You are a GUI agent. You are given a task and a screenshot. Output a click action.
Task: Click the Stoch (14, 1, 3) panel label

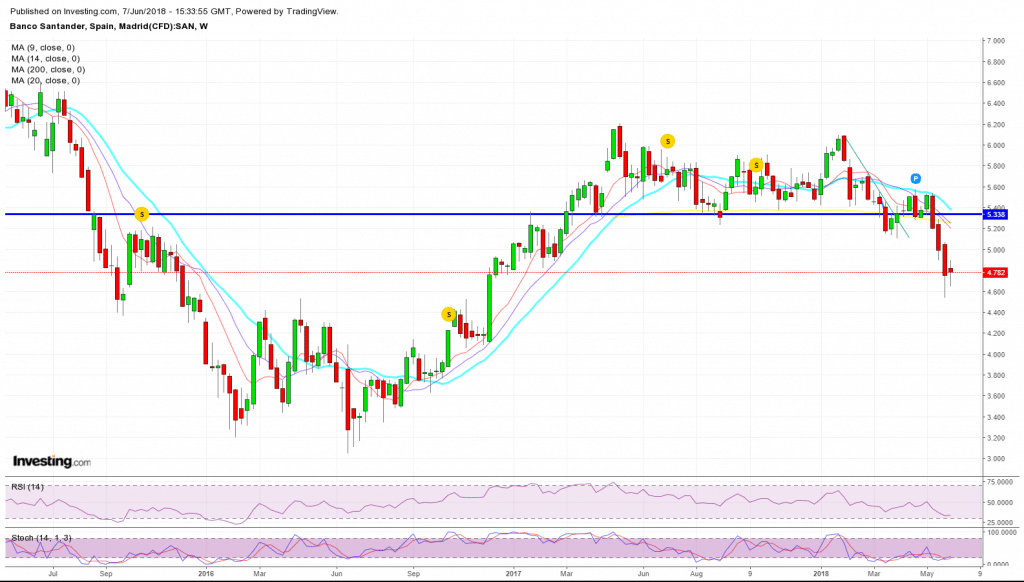click(x=42, y=538)
